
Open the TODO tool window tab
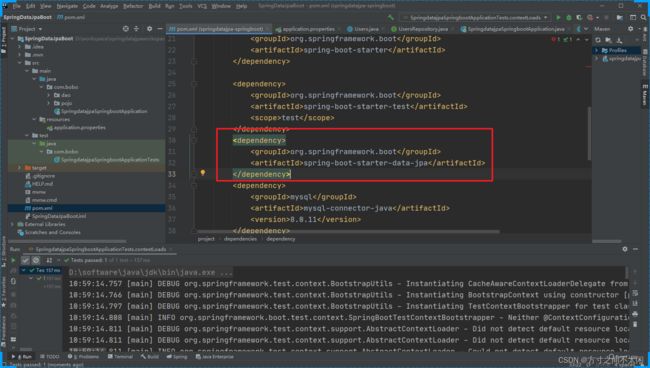tap(50, 357)
